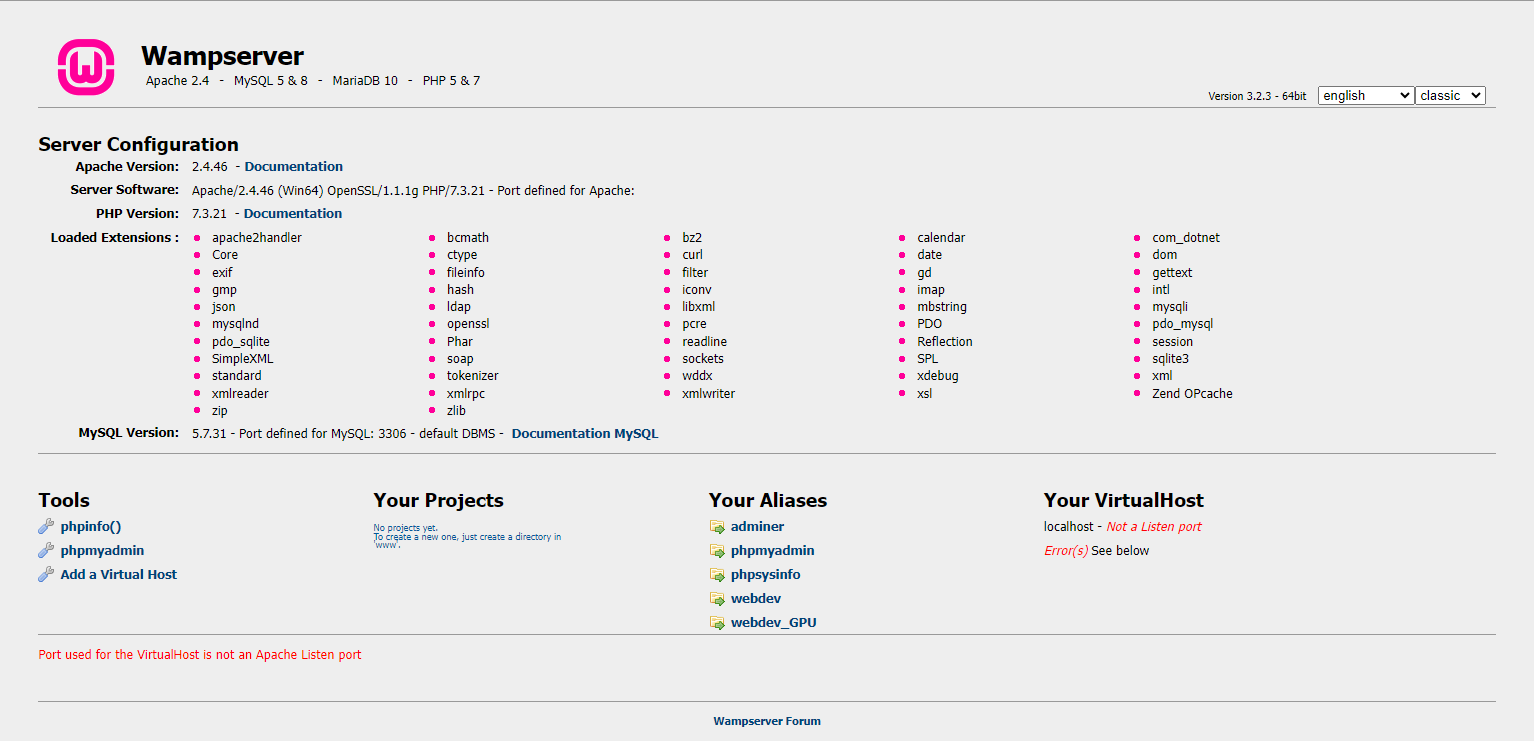Open the phpinfo() tool link
Screen dimensions: 1534x741
[x=91, y=527]
